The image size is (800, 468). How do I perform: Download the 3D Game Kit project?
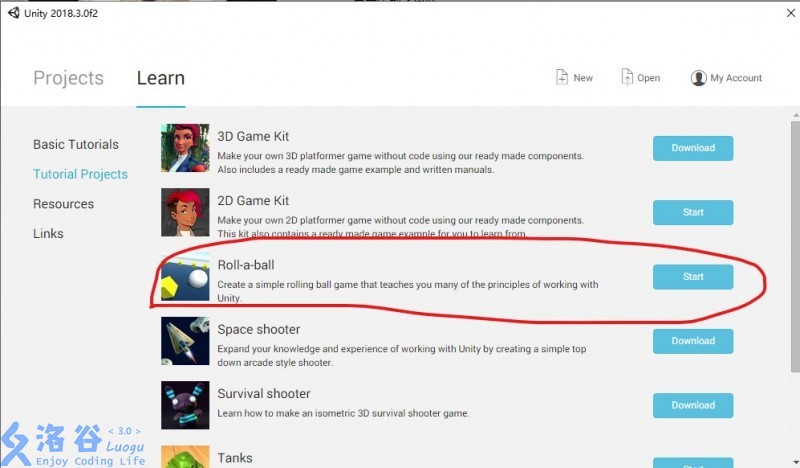[x=693, y=148]
